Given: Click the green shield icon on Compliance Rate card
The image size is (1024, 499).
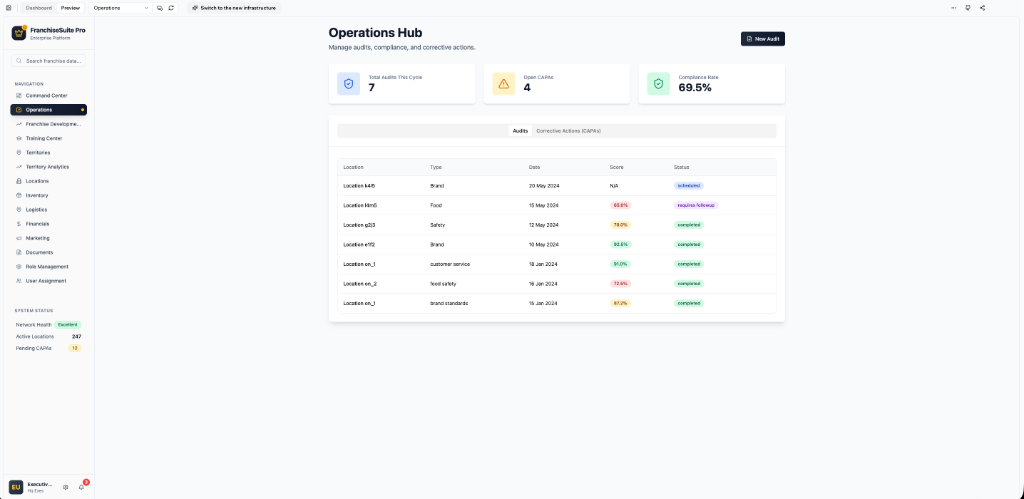Looking at the screenshot, I should pyautogui.click(x=658, y=84).
